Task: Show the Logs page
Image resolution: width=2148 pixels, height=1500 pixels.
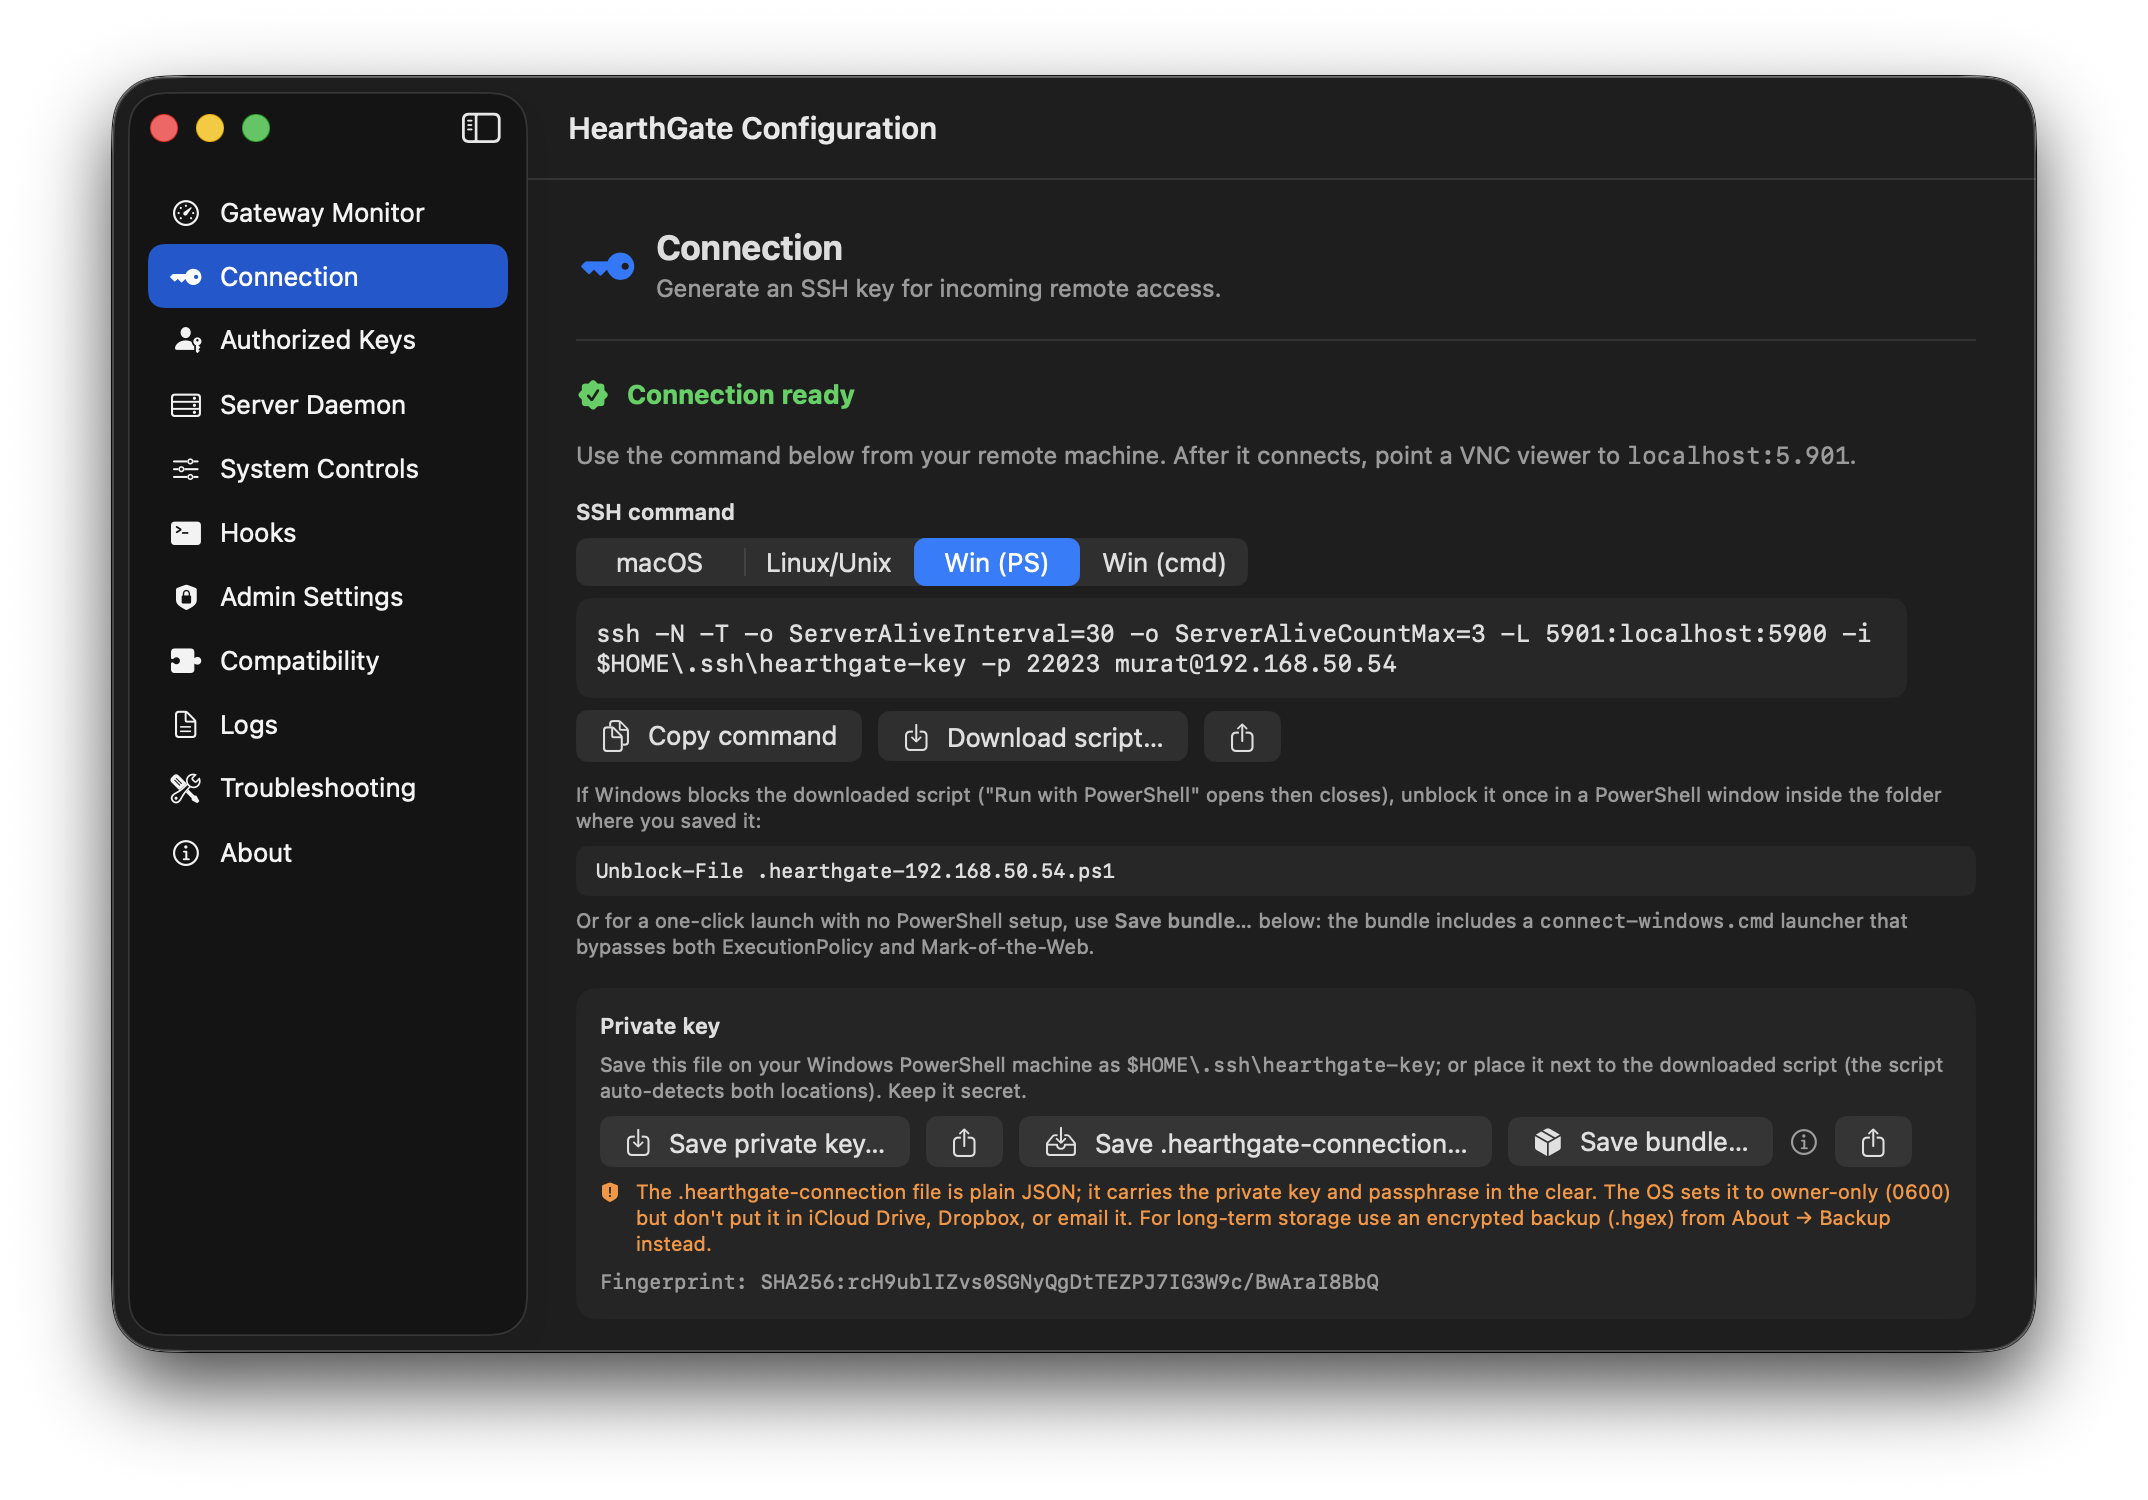Action: point(327,724)
